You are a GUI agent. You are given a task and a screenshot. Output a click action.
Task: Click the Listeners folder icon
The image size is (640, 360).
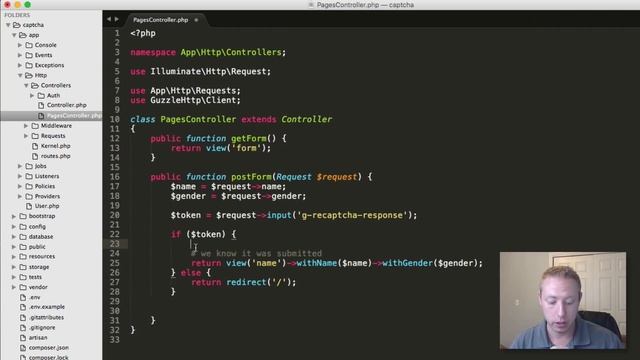coord(29,176)
